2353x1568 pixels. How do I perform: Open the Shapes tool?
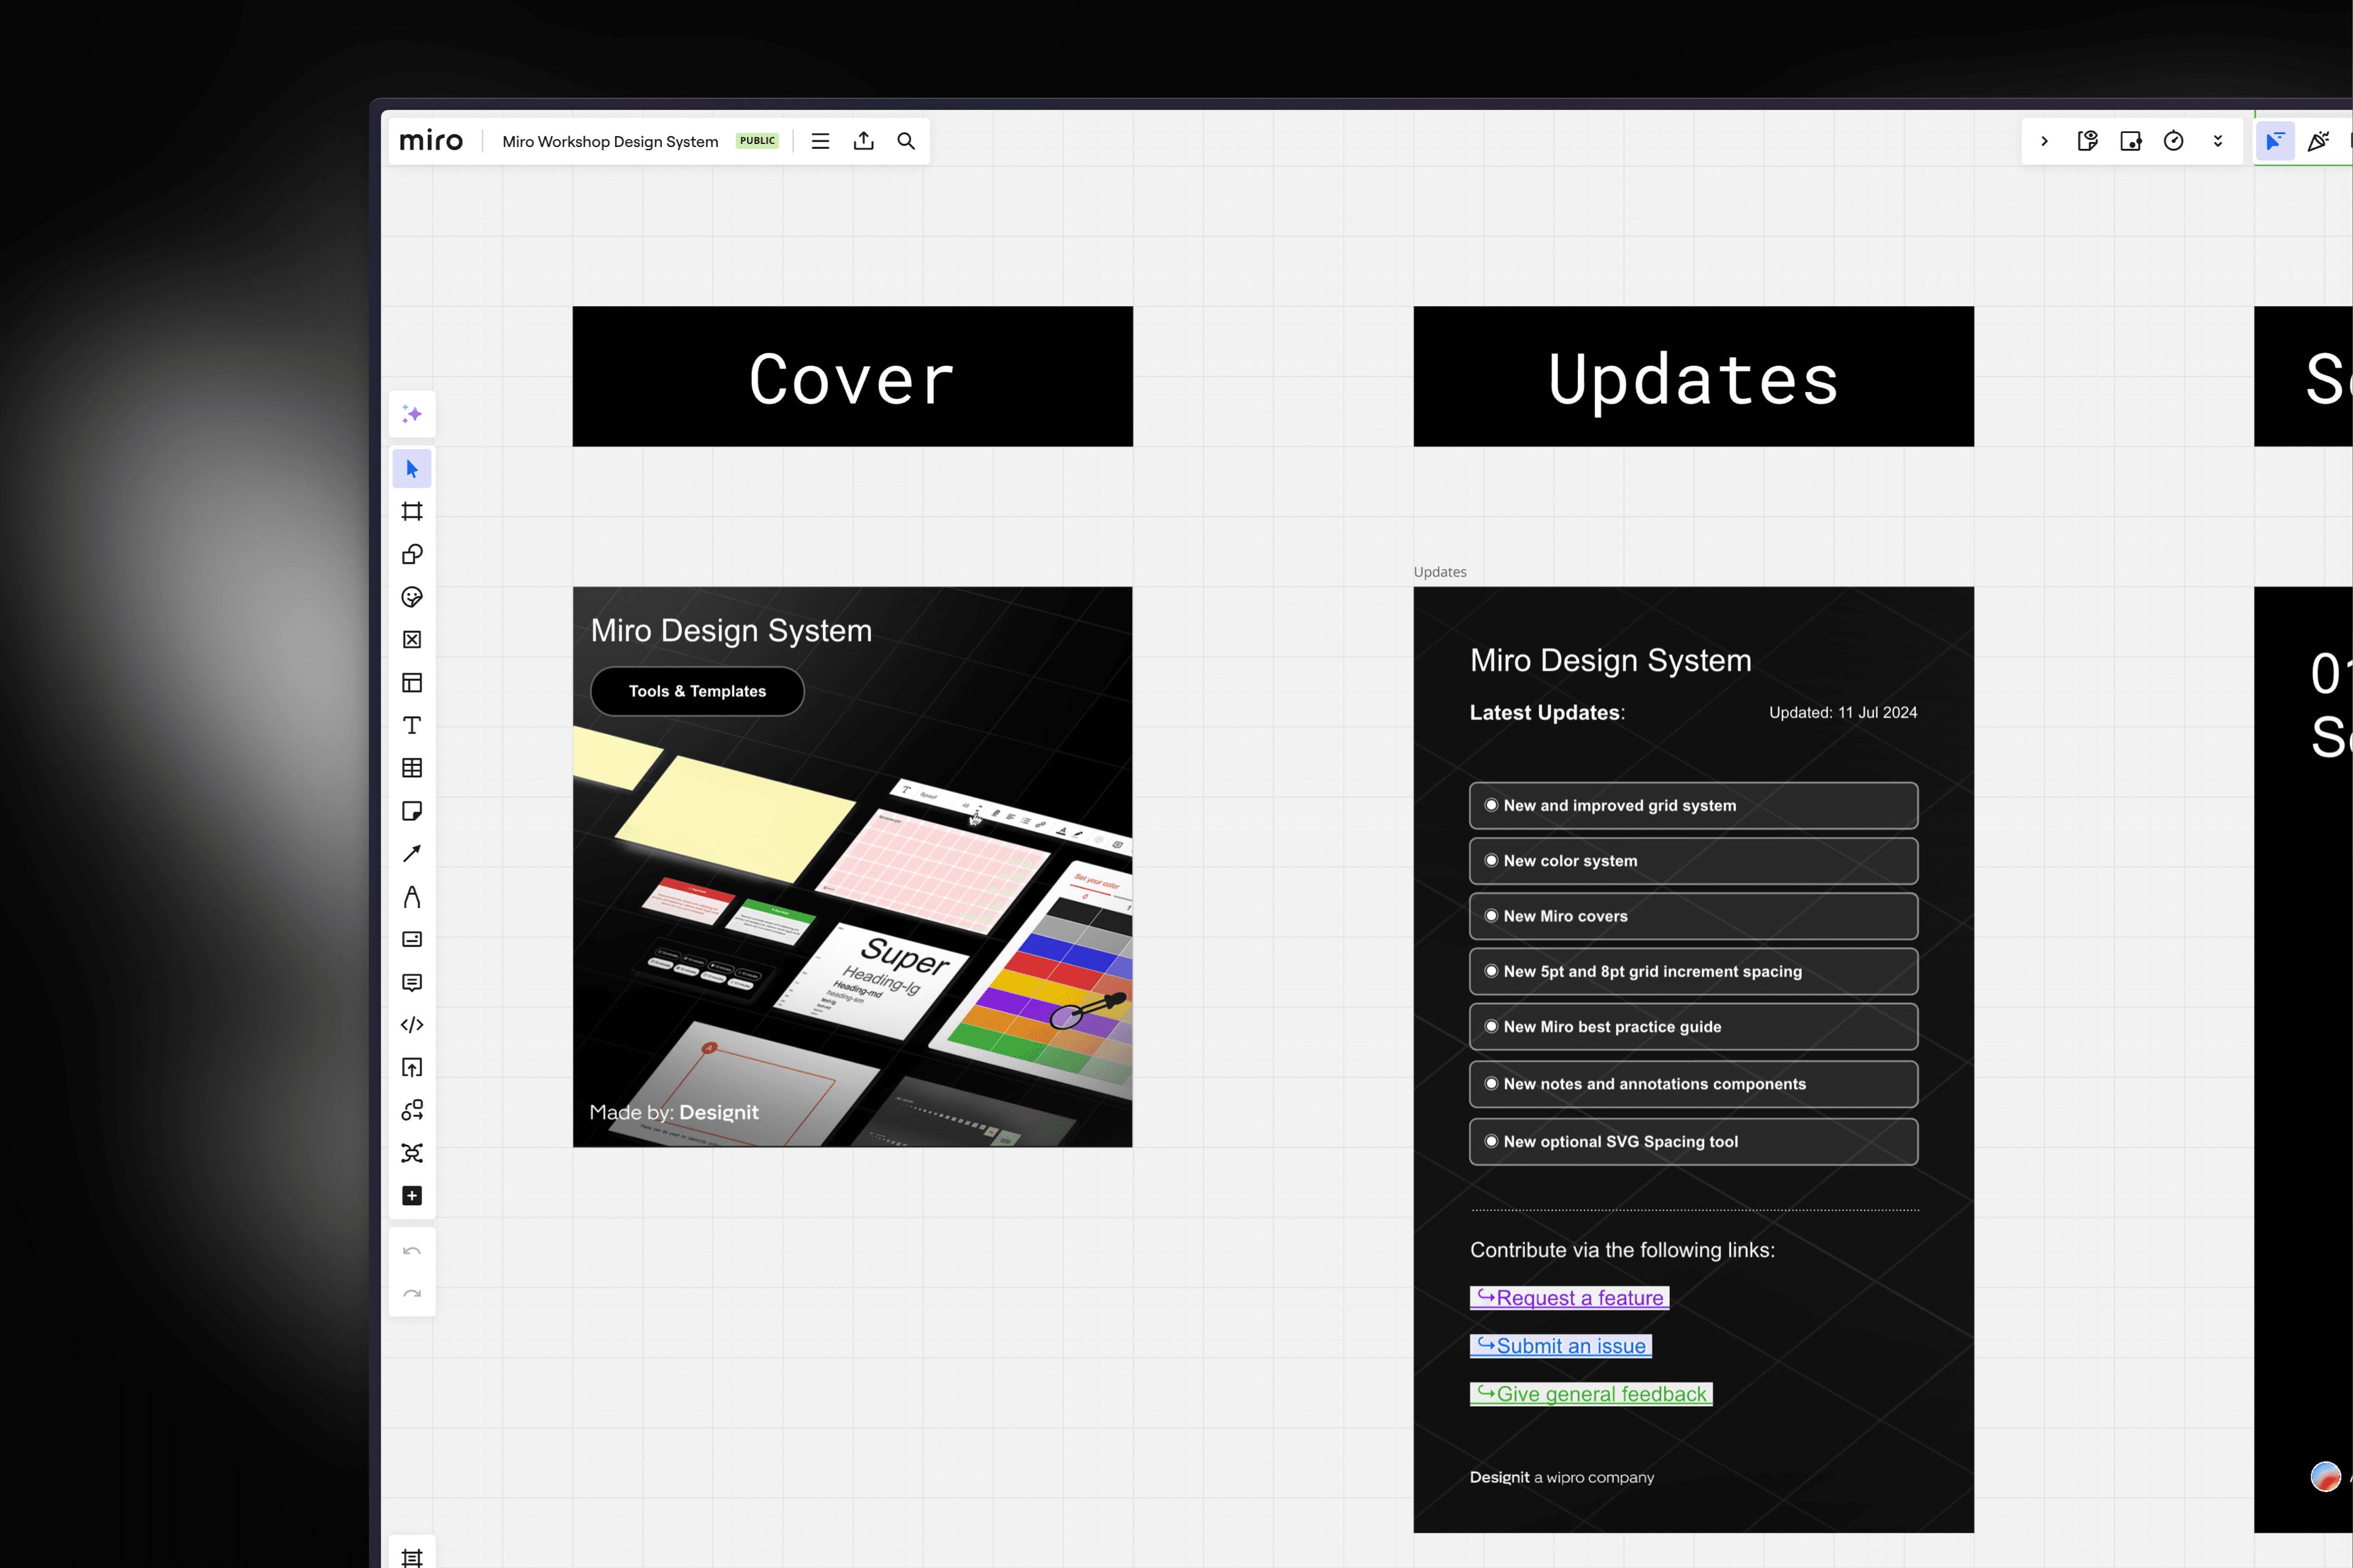(412, 555)
